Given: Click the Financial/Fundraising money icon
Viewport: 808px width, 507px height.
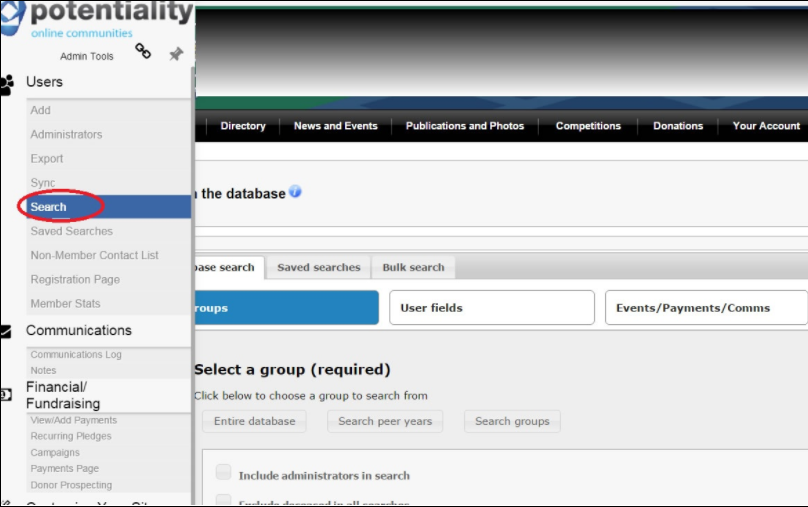Looking at the screenshot, I should pos(6,395).
